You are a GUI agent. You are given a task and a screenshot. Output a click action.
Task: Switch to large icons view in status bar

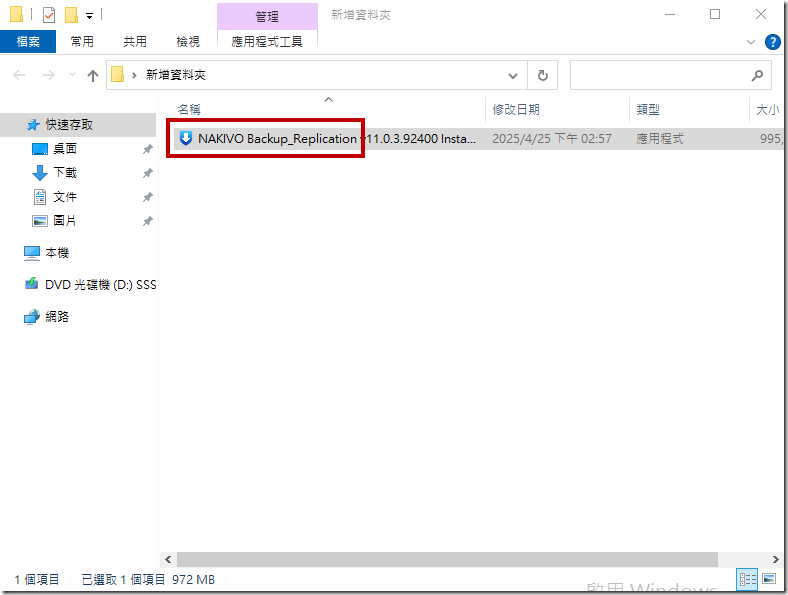tap(769, 579)
